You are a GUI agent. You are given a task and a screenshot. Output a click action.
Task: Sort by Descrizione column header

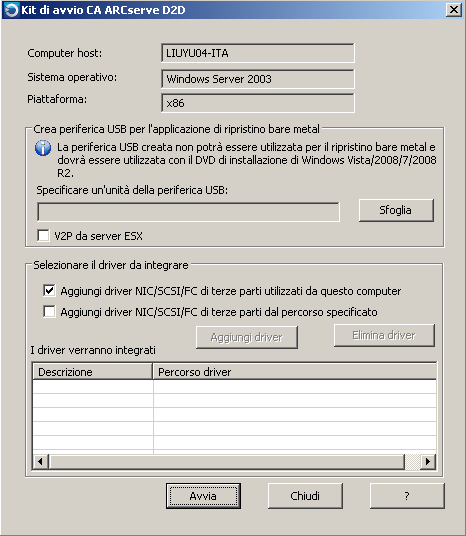[x=92, y=372]
